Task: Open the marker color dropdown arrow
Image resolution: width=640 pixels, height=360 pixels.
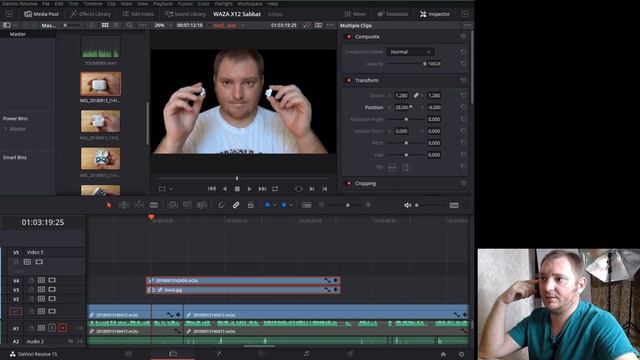Action: (x=291, y=205)
